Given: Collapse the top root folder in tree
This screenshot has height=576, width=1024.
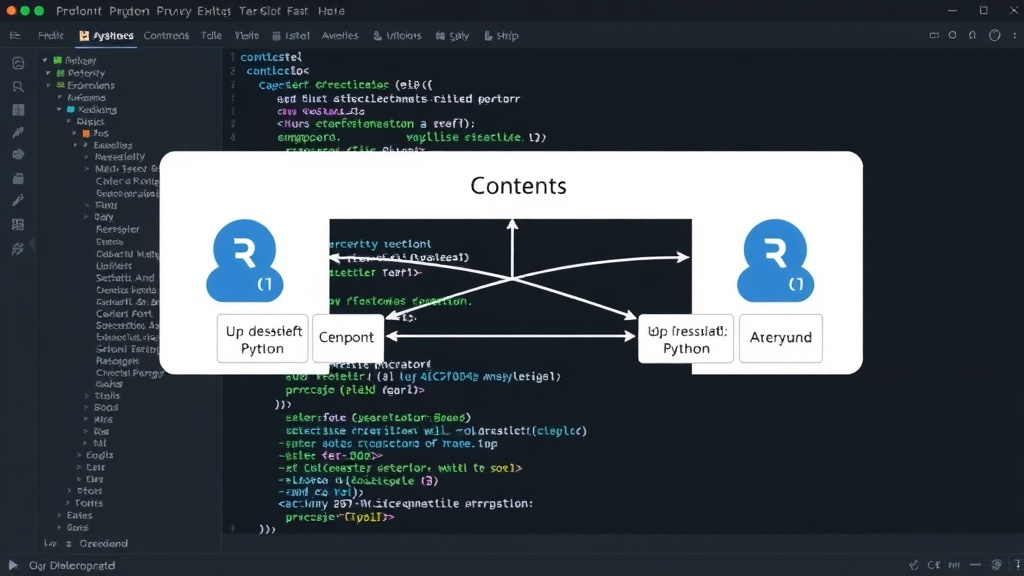Looking at the screenshot, I should [45, 60].
